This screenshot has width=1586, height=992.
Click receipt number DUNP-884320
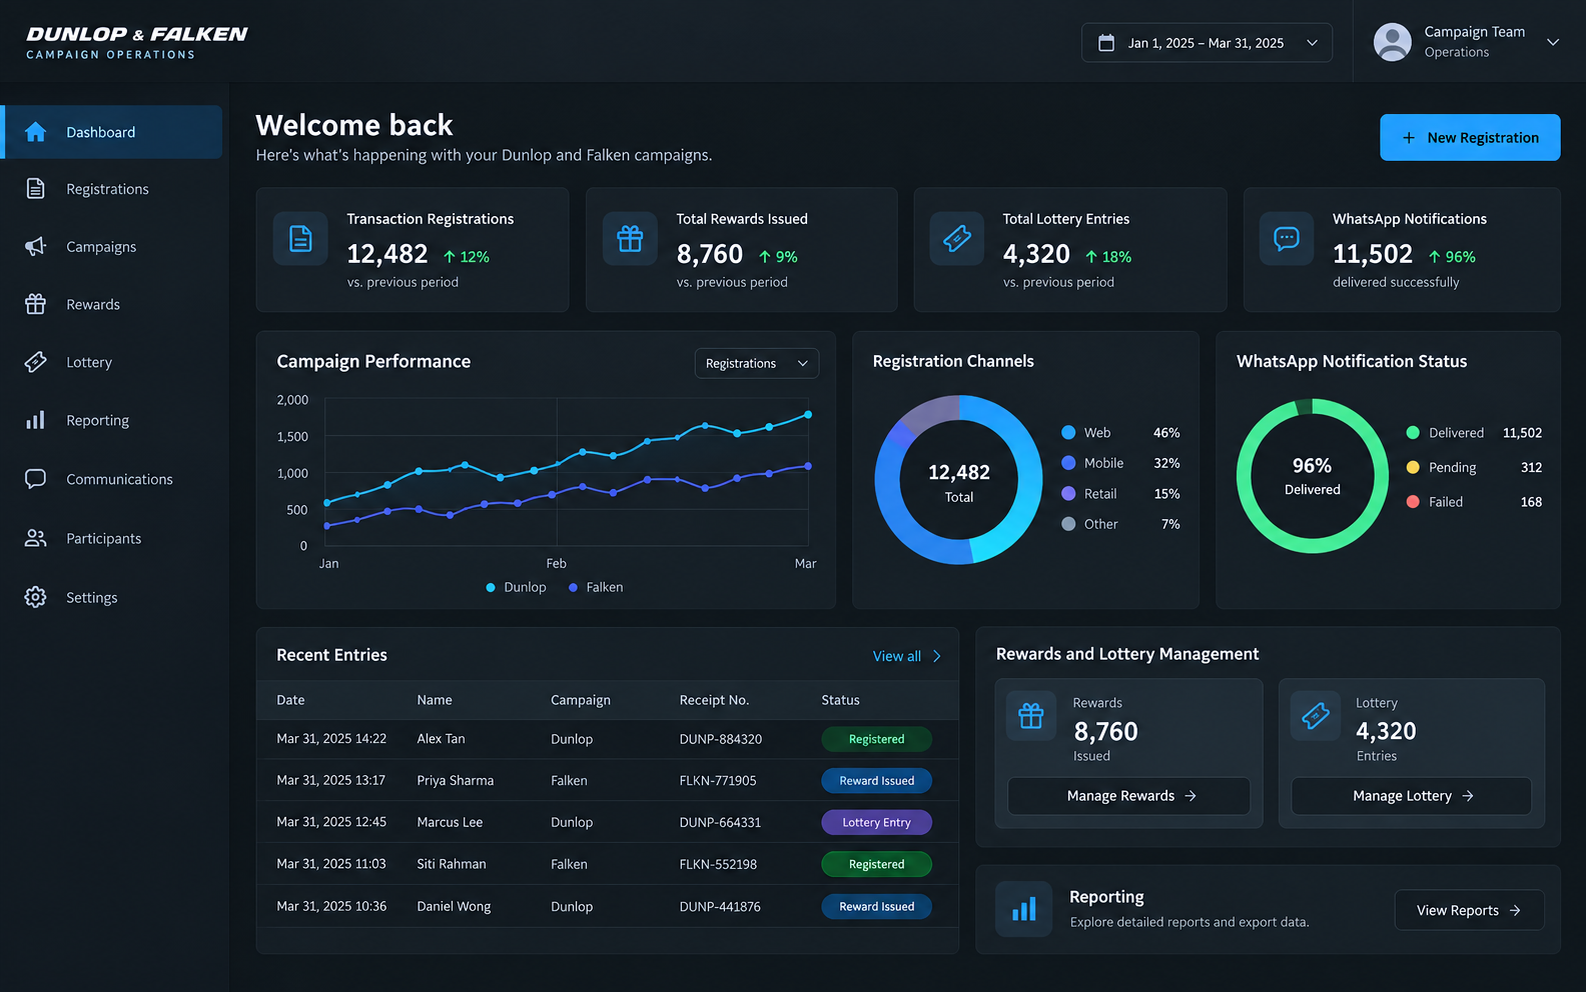[x=720, y=739]
